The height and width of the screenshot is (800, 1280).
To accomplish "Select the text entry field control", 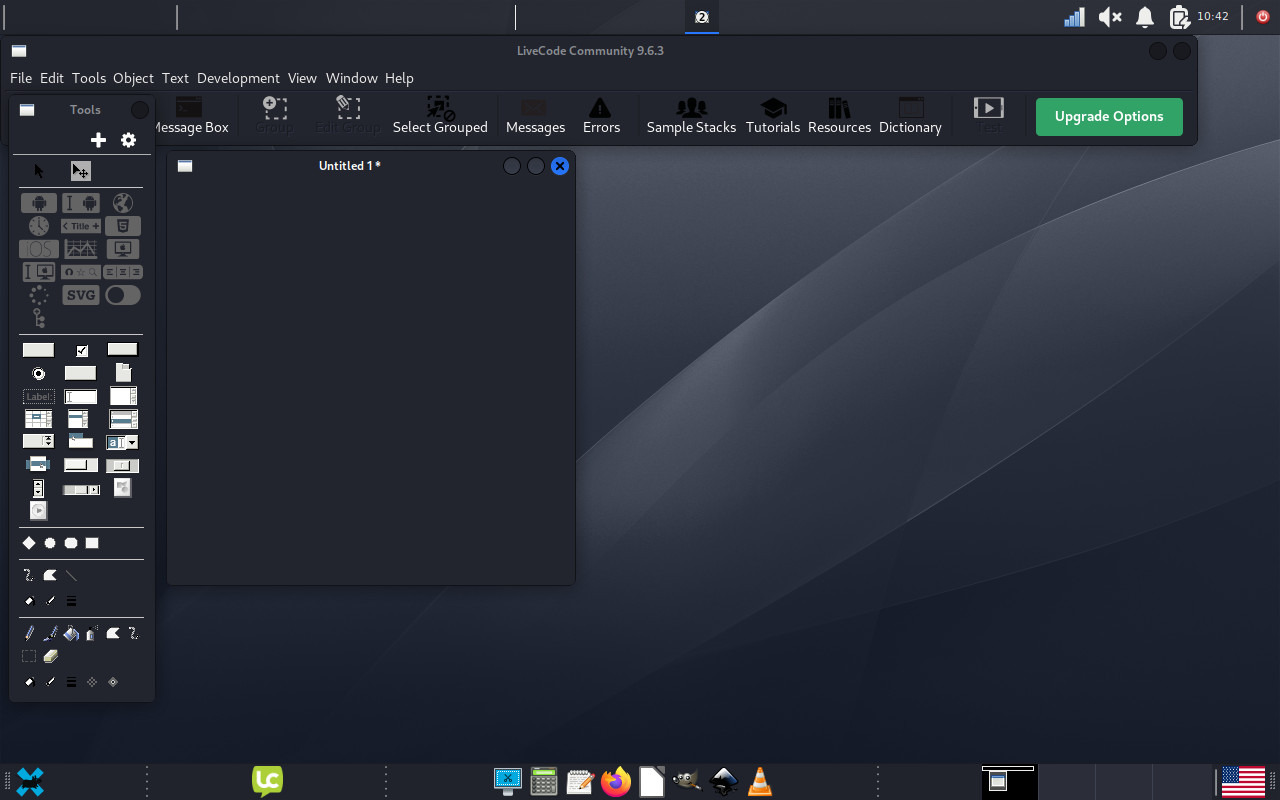I will (81, 396).
